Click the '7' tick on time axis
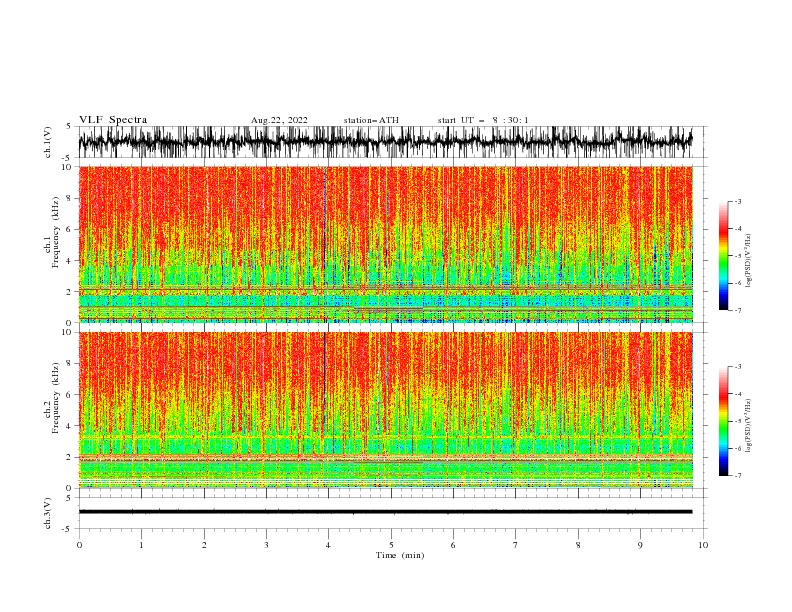The width and height of the screenshot is (792, 612). [516, 545]
